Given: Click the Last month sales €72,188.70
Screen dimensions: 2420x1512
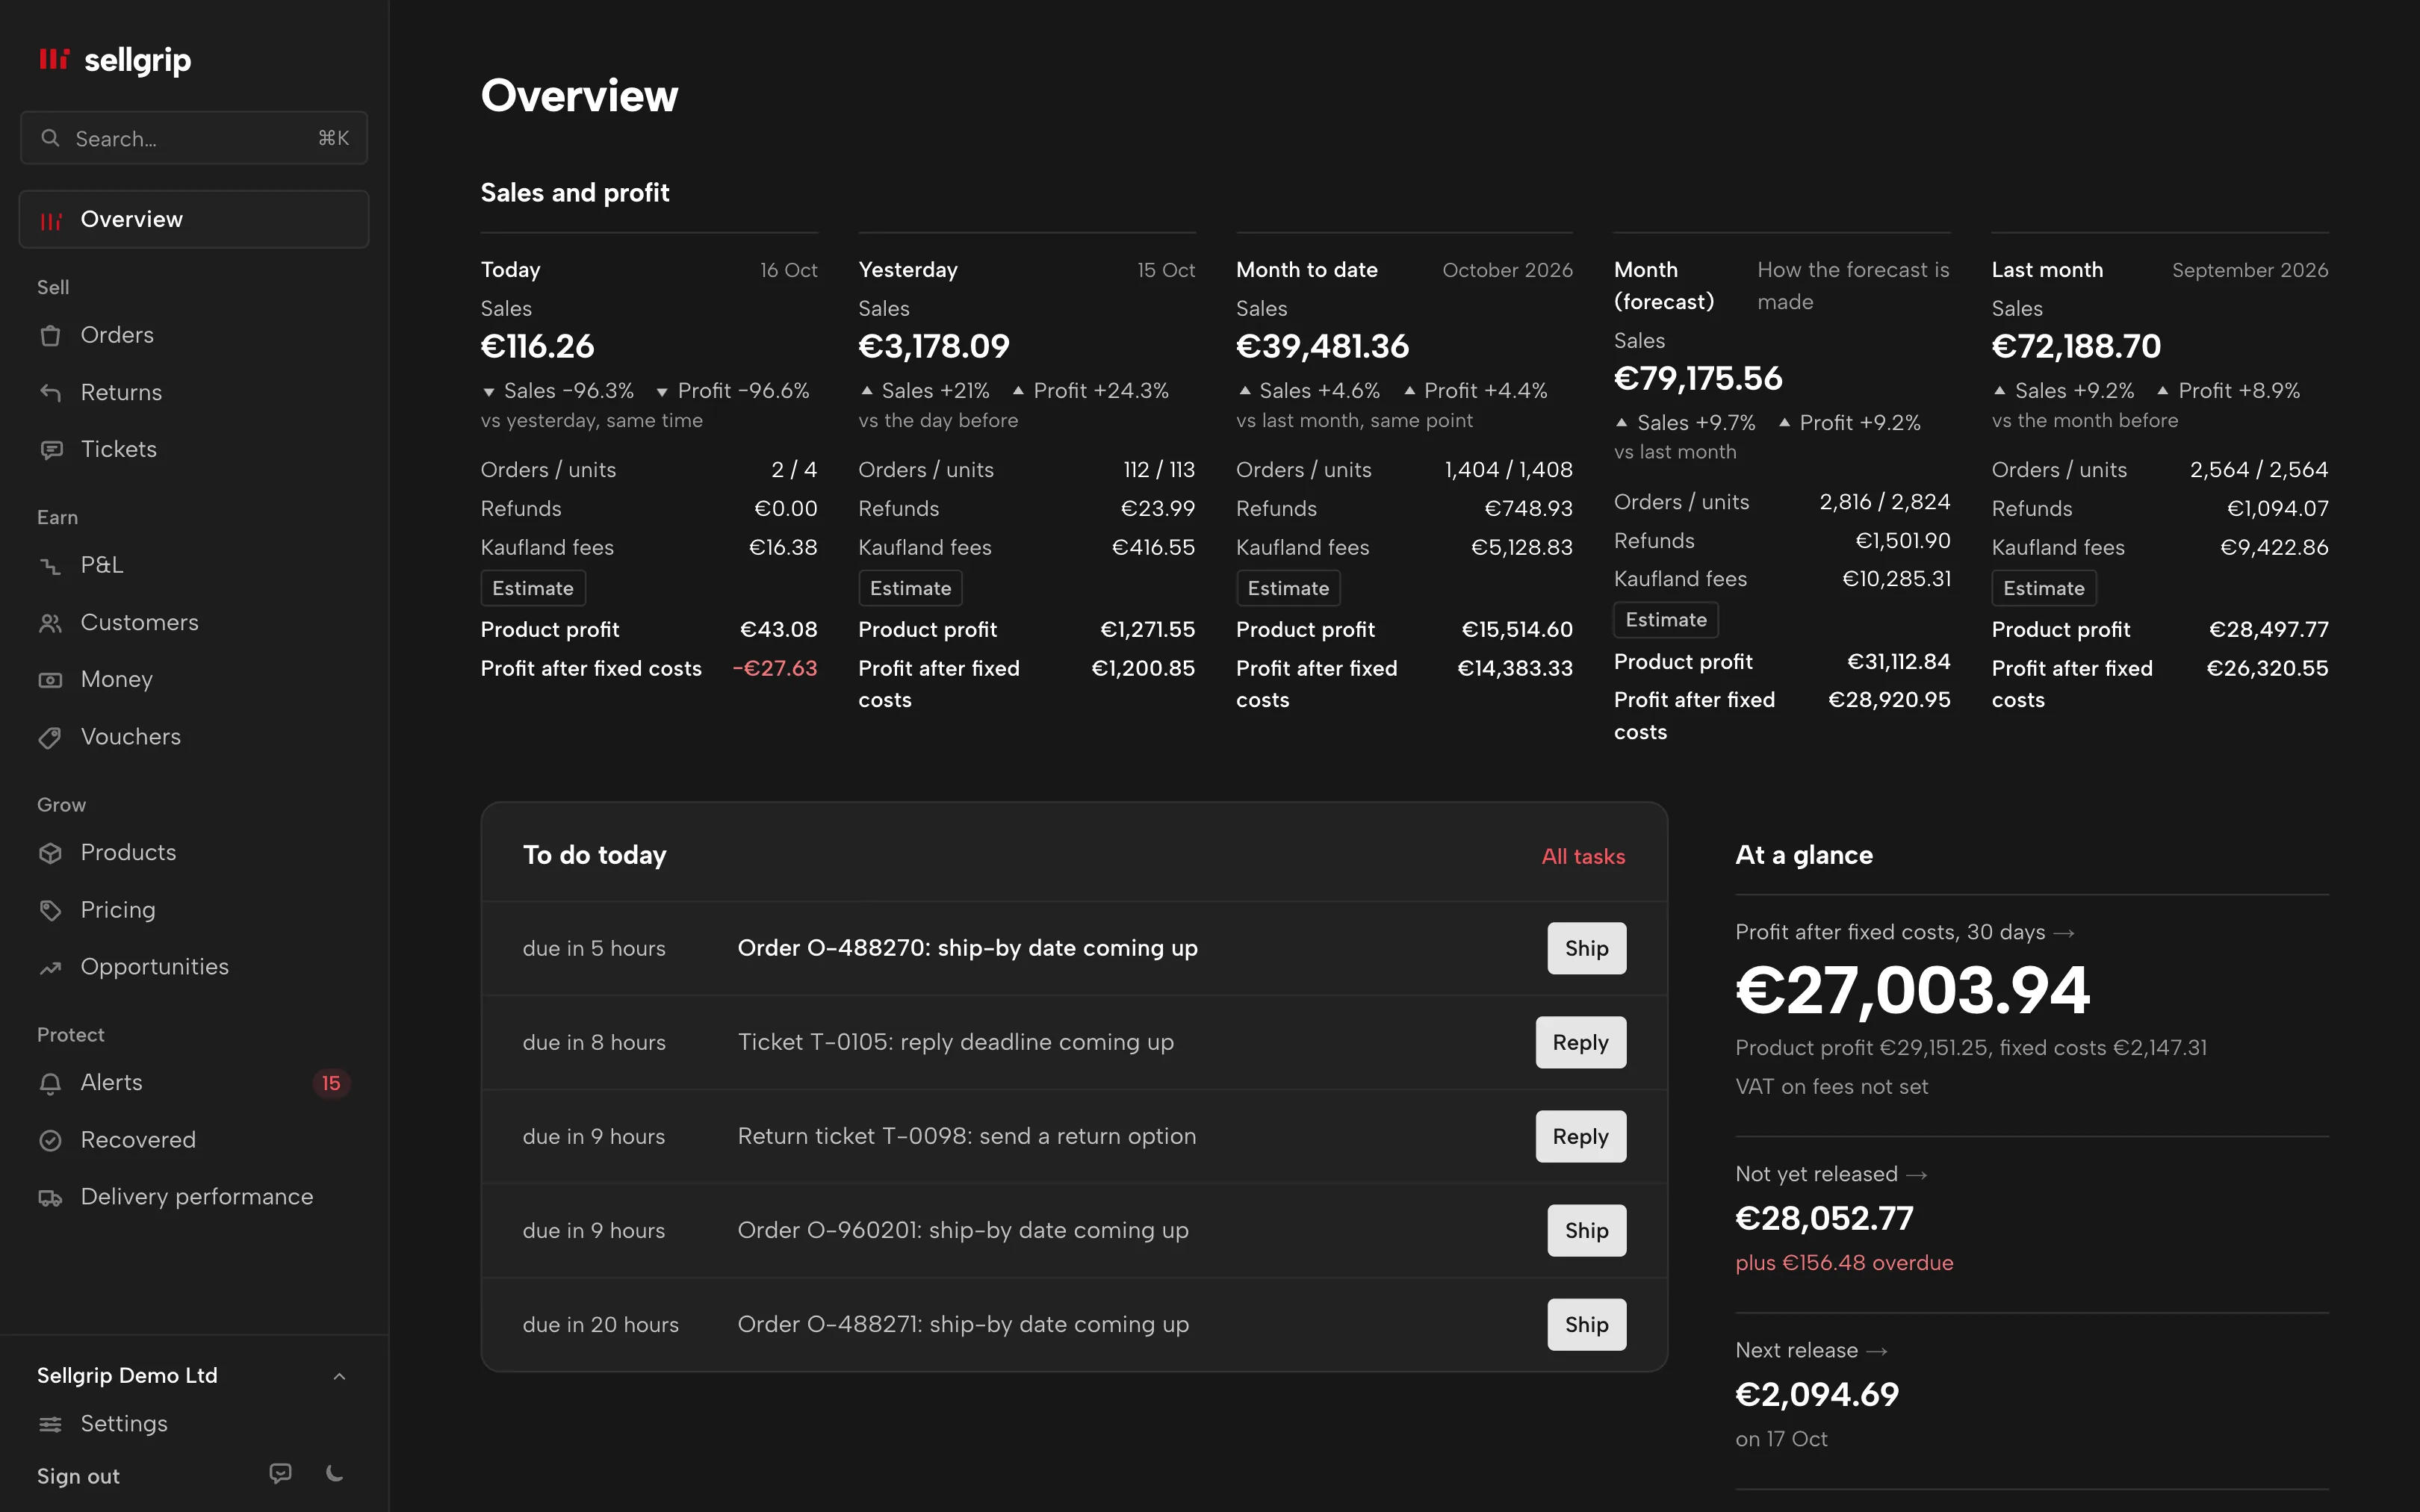Looking at the screenshot, I should pyautogui.click(x=2076, y=346).
